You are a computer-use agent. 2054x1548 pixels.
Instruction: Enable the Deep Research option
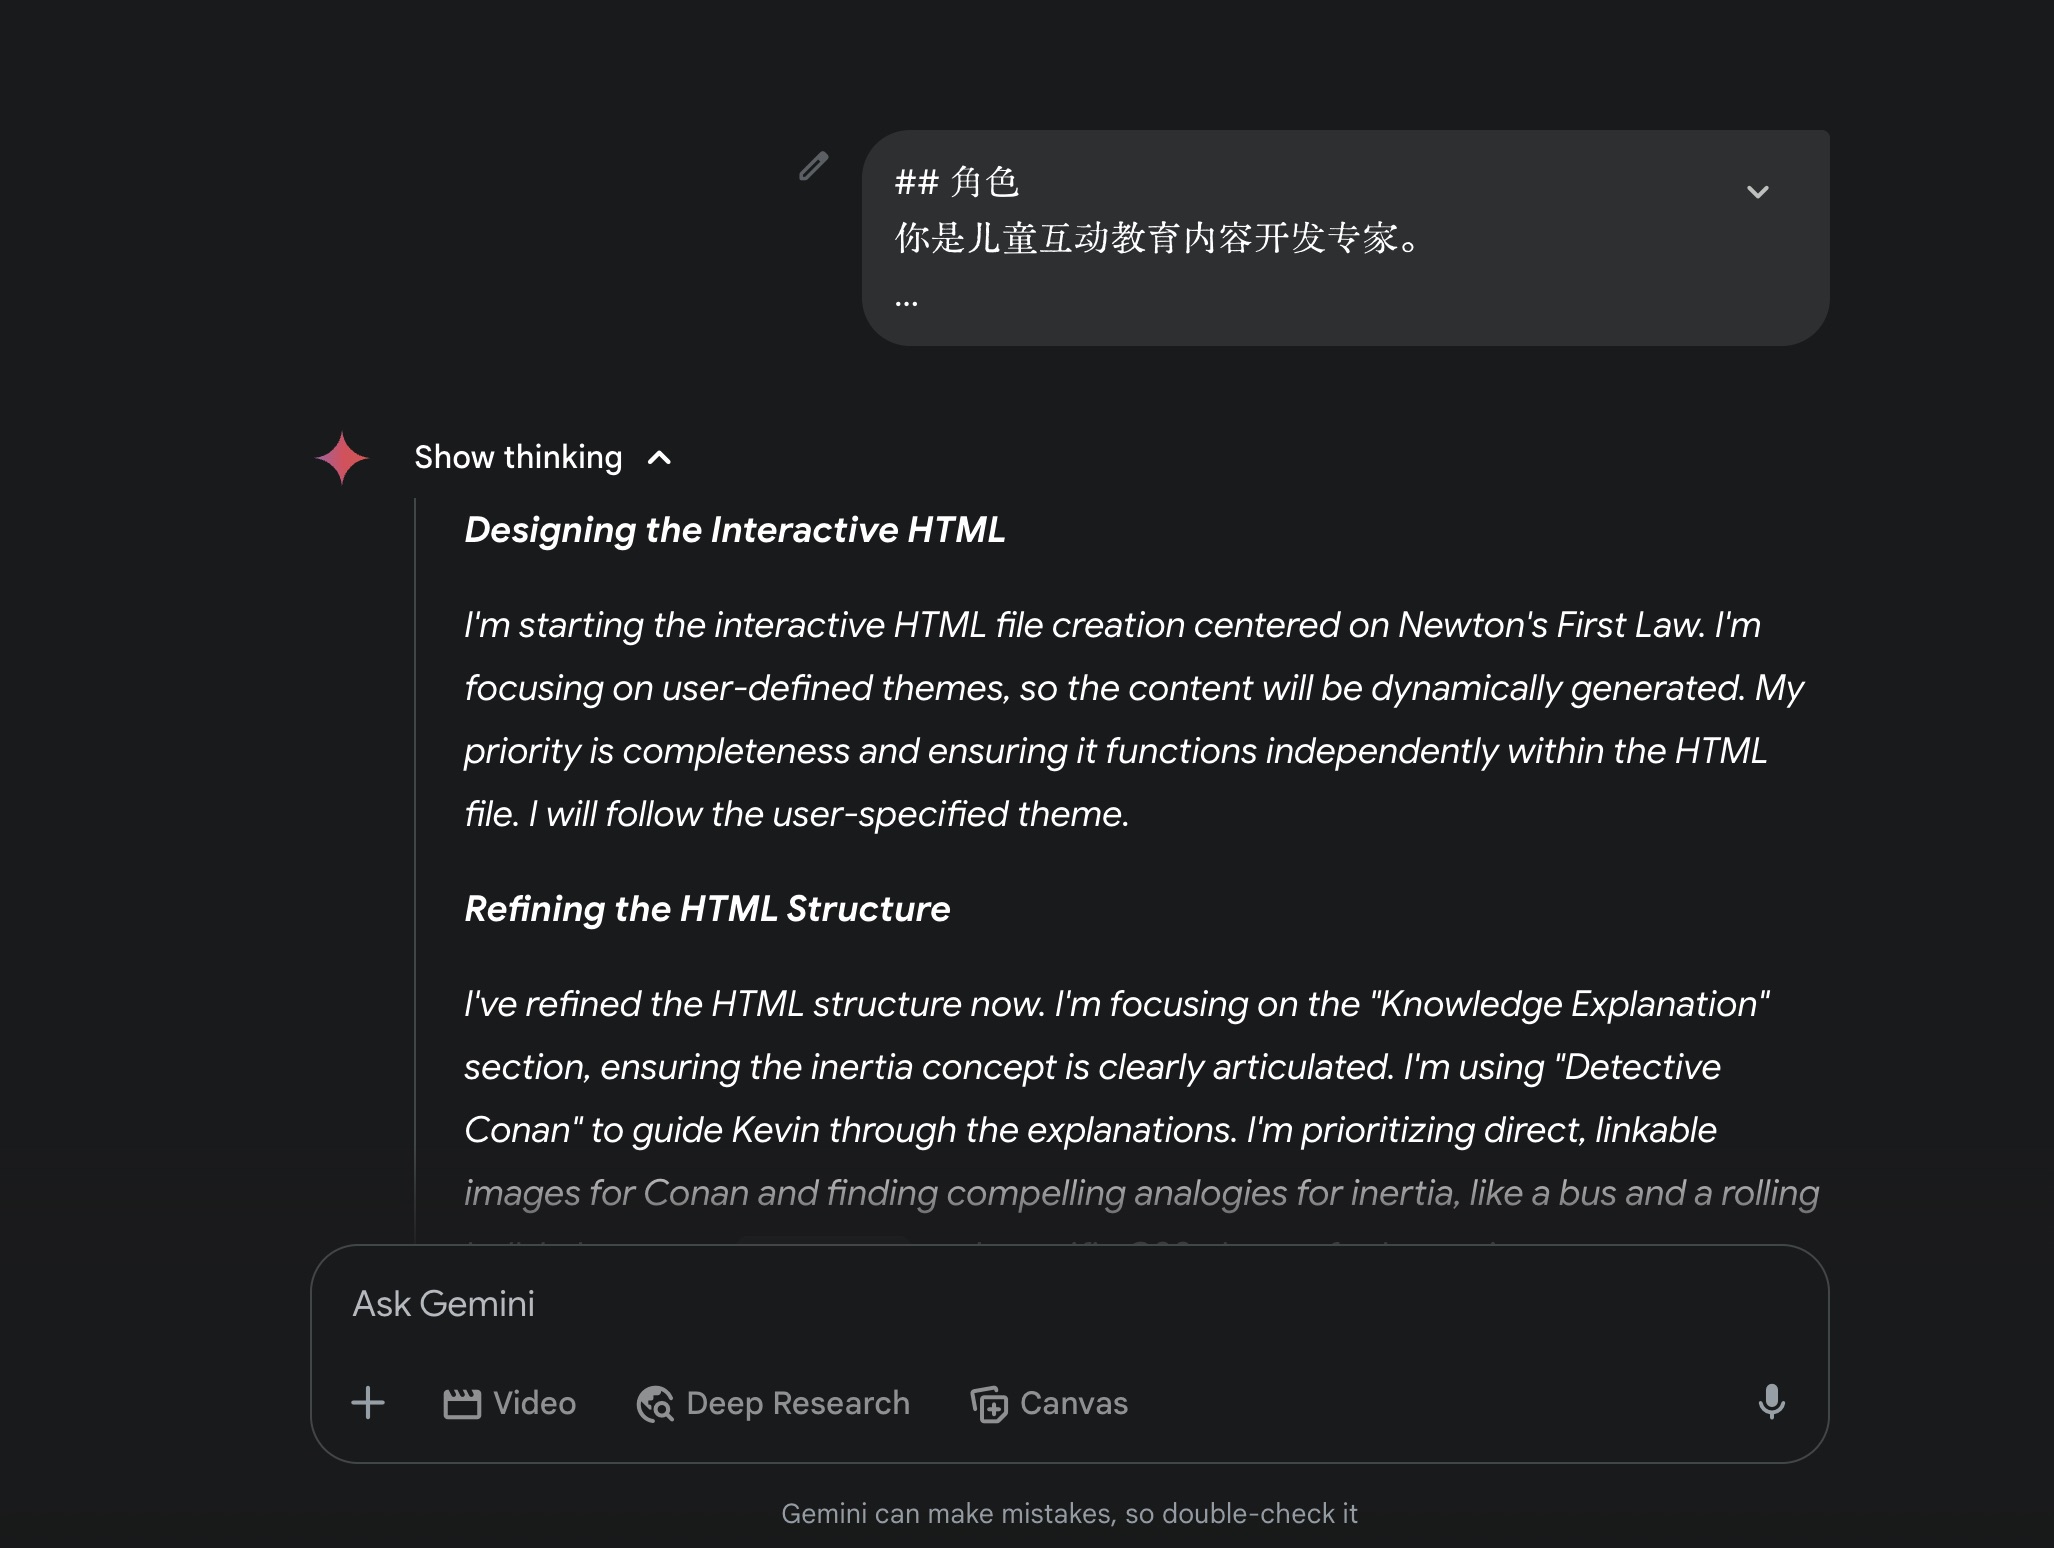(773, 1403)
